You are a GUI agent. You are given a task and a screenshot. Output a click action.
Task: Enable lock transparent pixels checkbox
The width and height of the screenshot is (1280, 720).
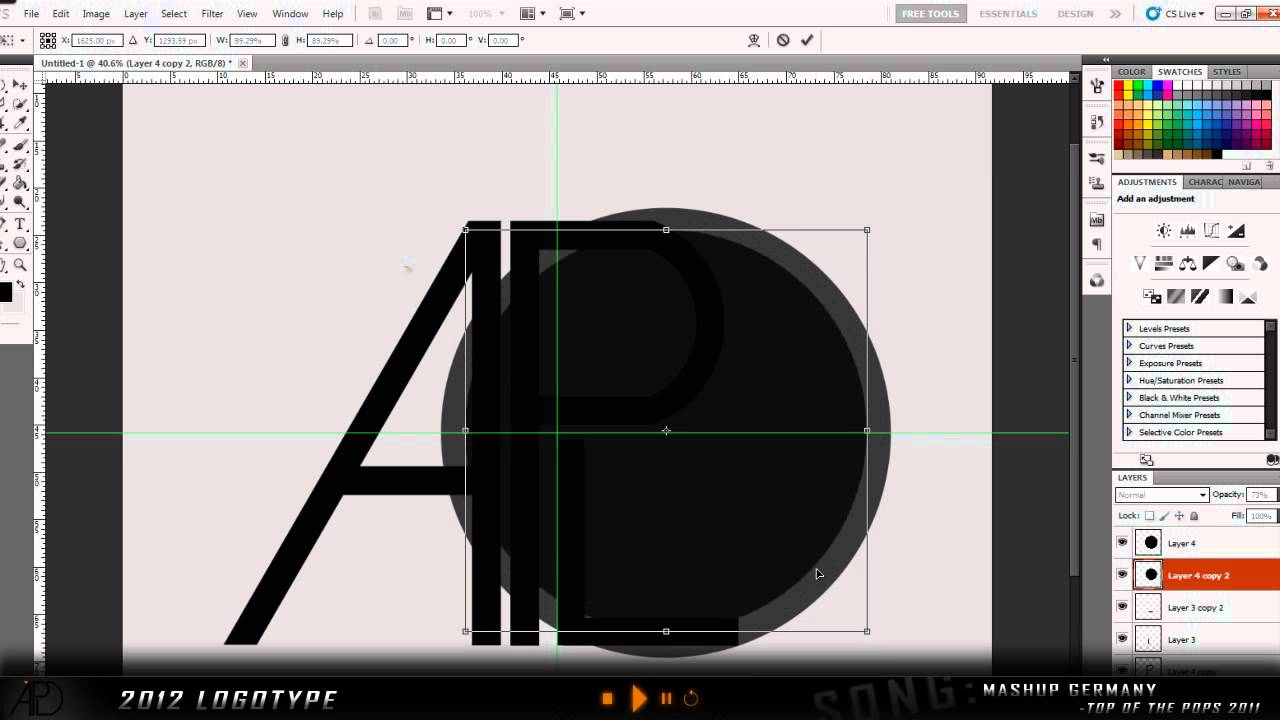point(1149,516)
